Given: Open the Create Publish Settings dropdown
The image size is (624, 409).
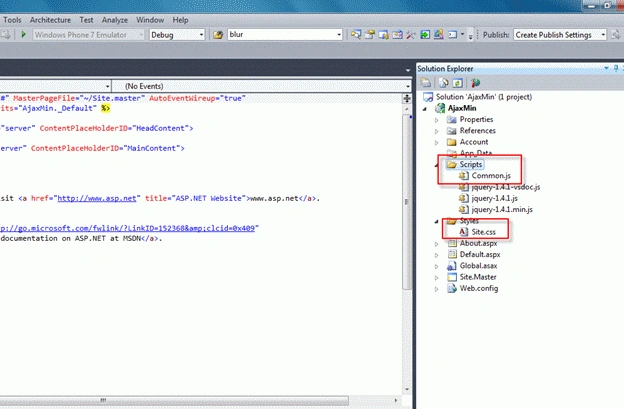Looking at the screenshot, I should click(560, 35).
